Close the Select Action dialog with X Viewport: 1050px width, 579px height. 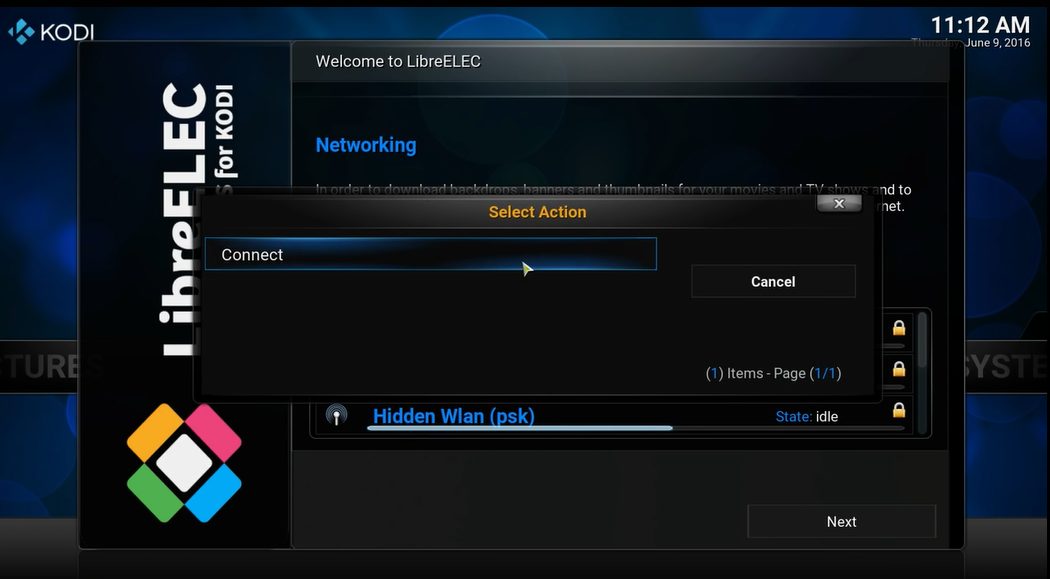pyautogui.click(x=839, y=203)
